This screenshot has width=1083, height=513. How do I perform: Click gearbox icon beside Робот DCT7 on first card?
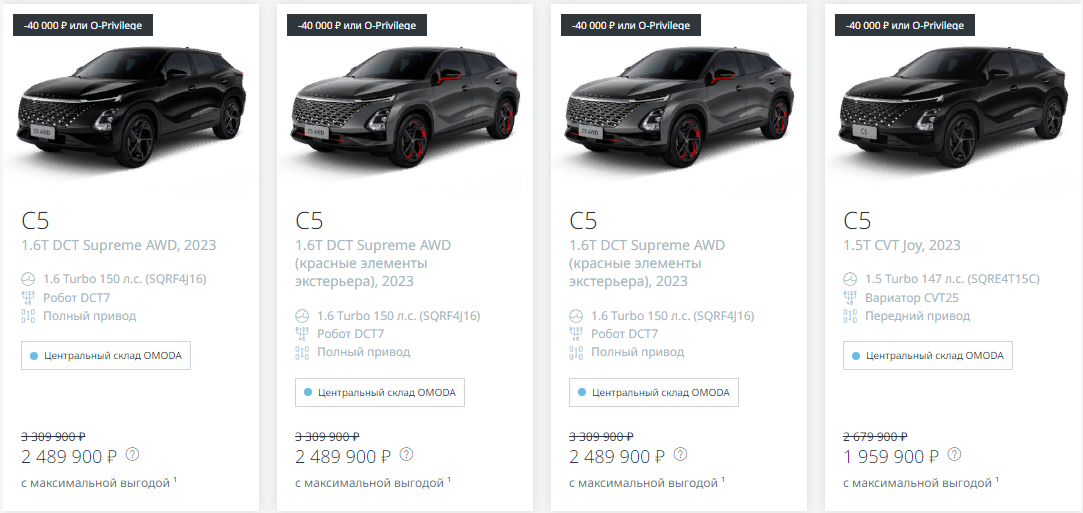click(28, 298)
